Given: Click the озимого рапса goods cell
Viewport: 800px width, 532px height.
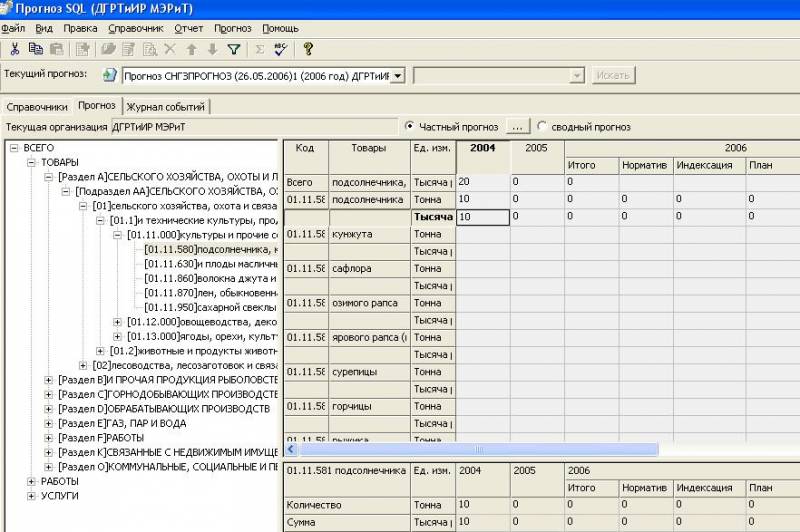Looking at the screenshot, I should [x=369, y=303].
